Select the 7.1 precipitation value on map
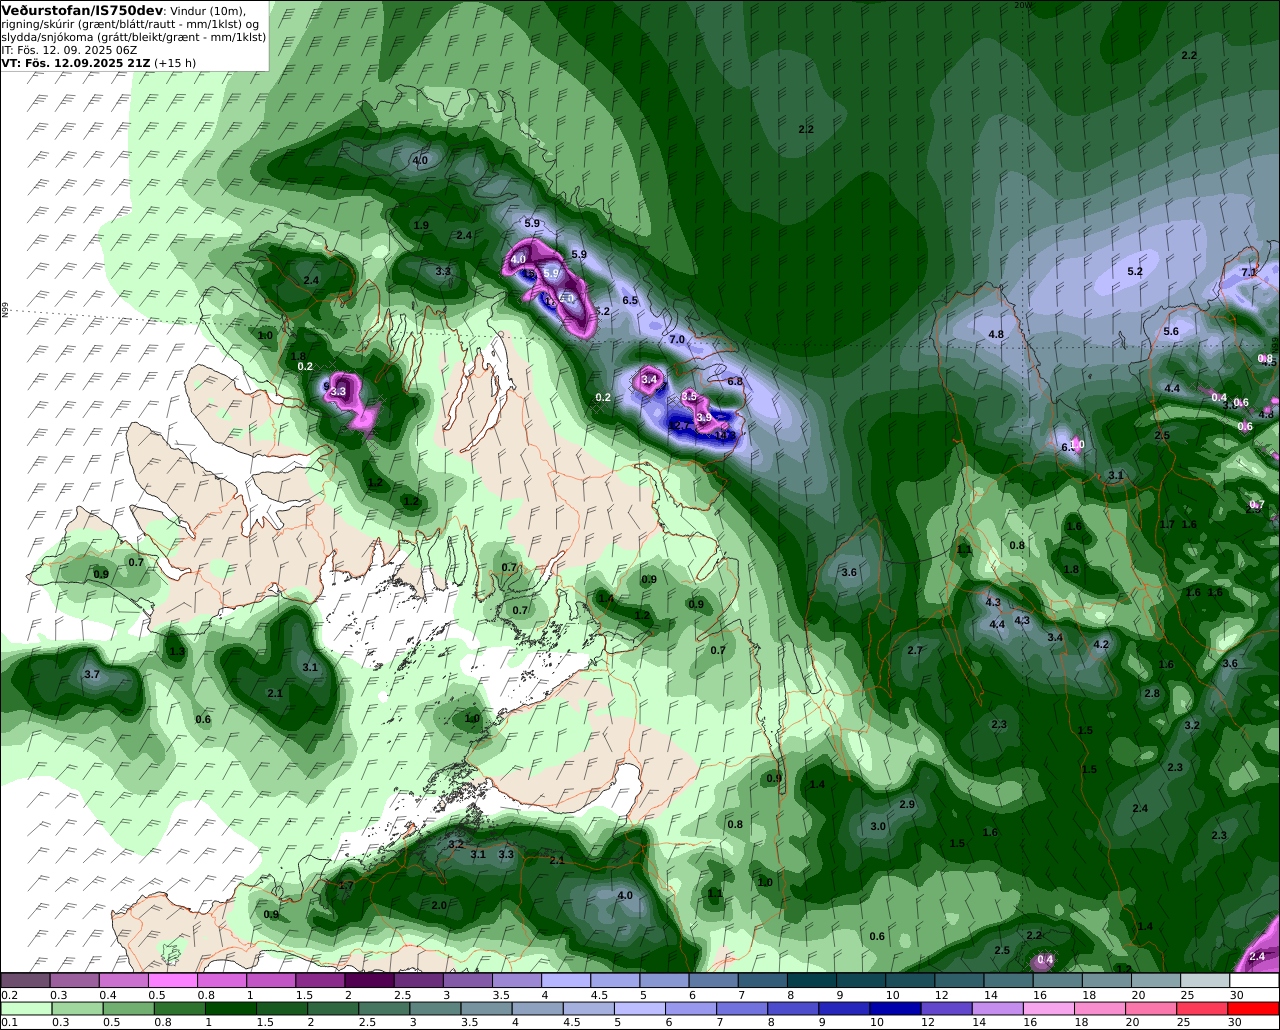This screenshot has height=1030, width=1280. [1249, 272]
